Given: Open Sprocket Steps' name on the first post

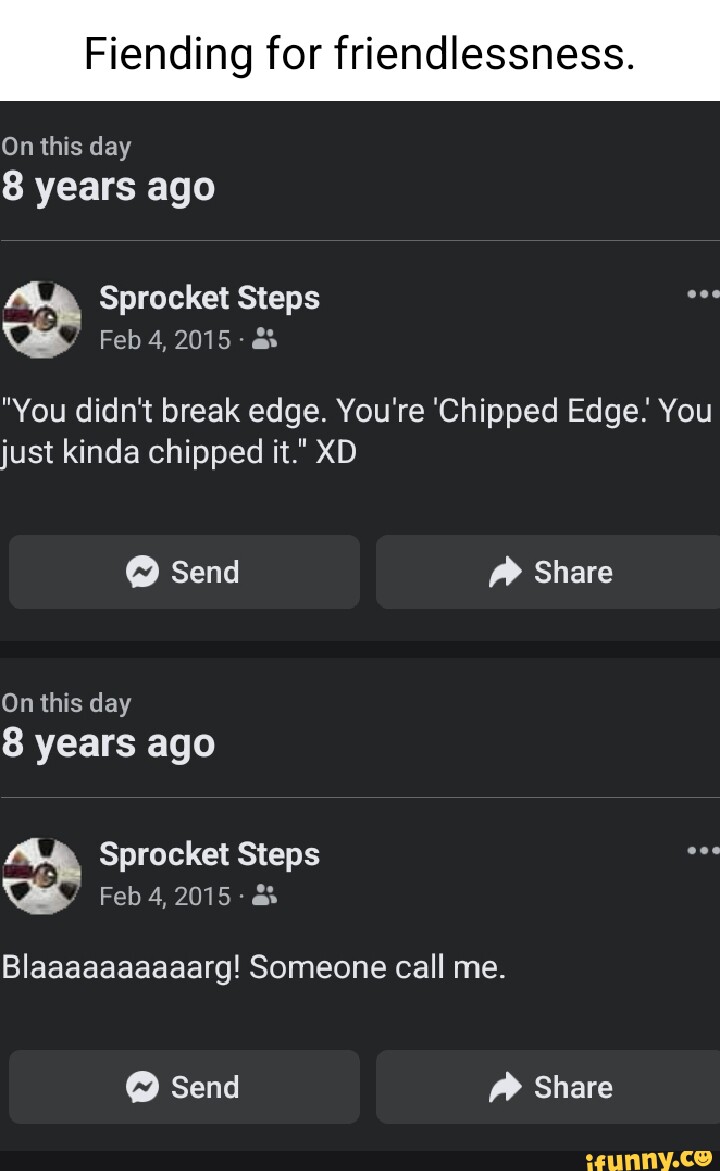Looking at the screenshot, I should point(209,297).
